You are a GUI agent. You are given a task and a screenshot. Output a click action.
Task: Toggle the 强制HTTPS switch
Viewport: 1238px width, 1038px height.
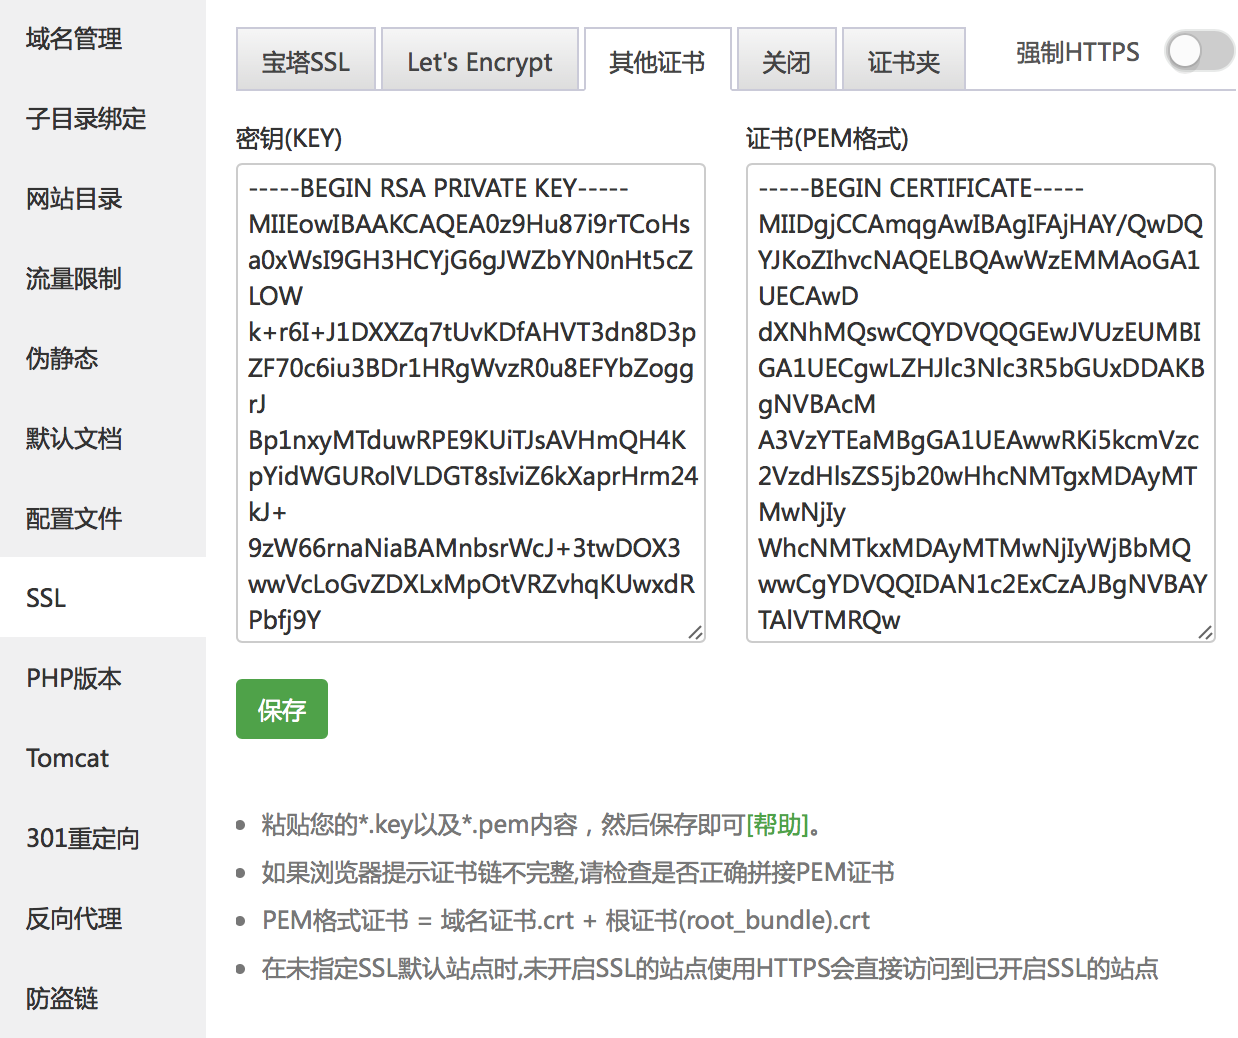1200,51
